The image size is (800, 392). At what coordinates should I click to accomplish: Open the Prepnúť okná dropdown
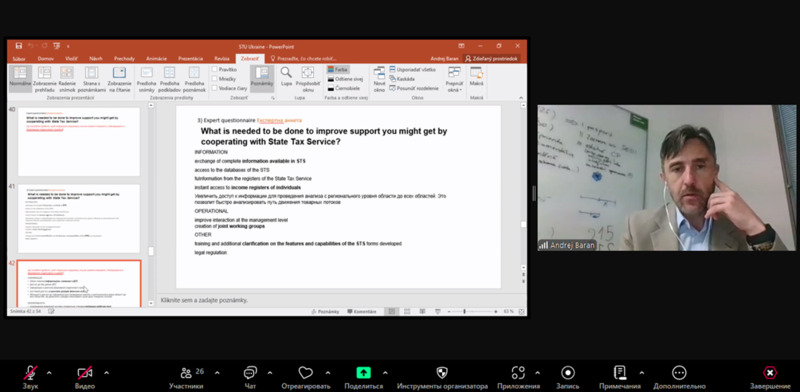pos(454,79)
